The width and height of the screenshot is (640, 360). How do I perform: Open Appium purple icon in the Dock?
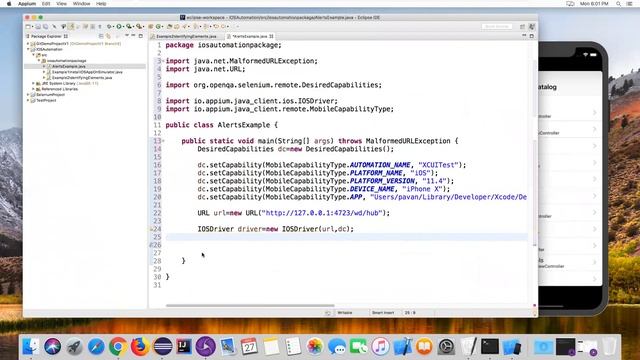click(x=206, y=347)
